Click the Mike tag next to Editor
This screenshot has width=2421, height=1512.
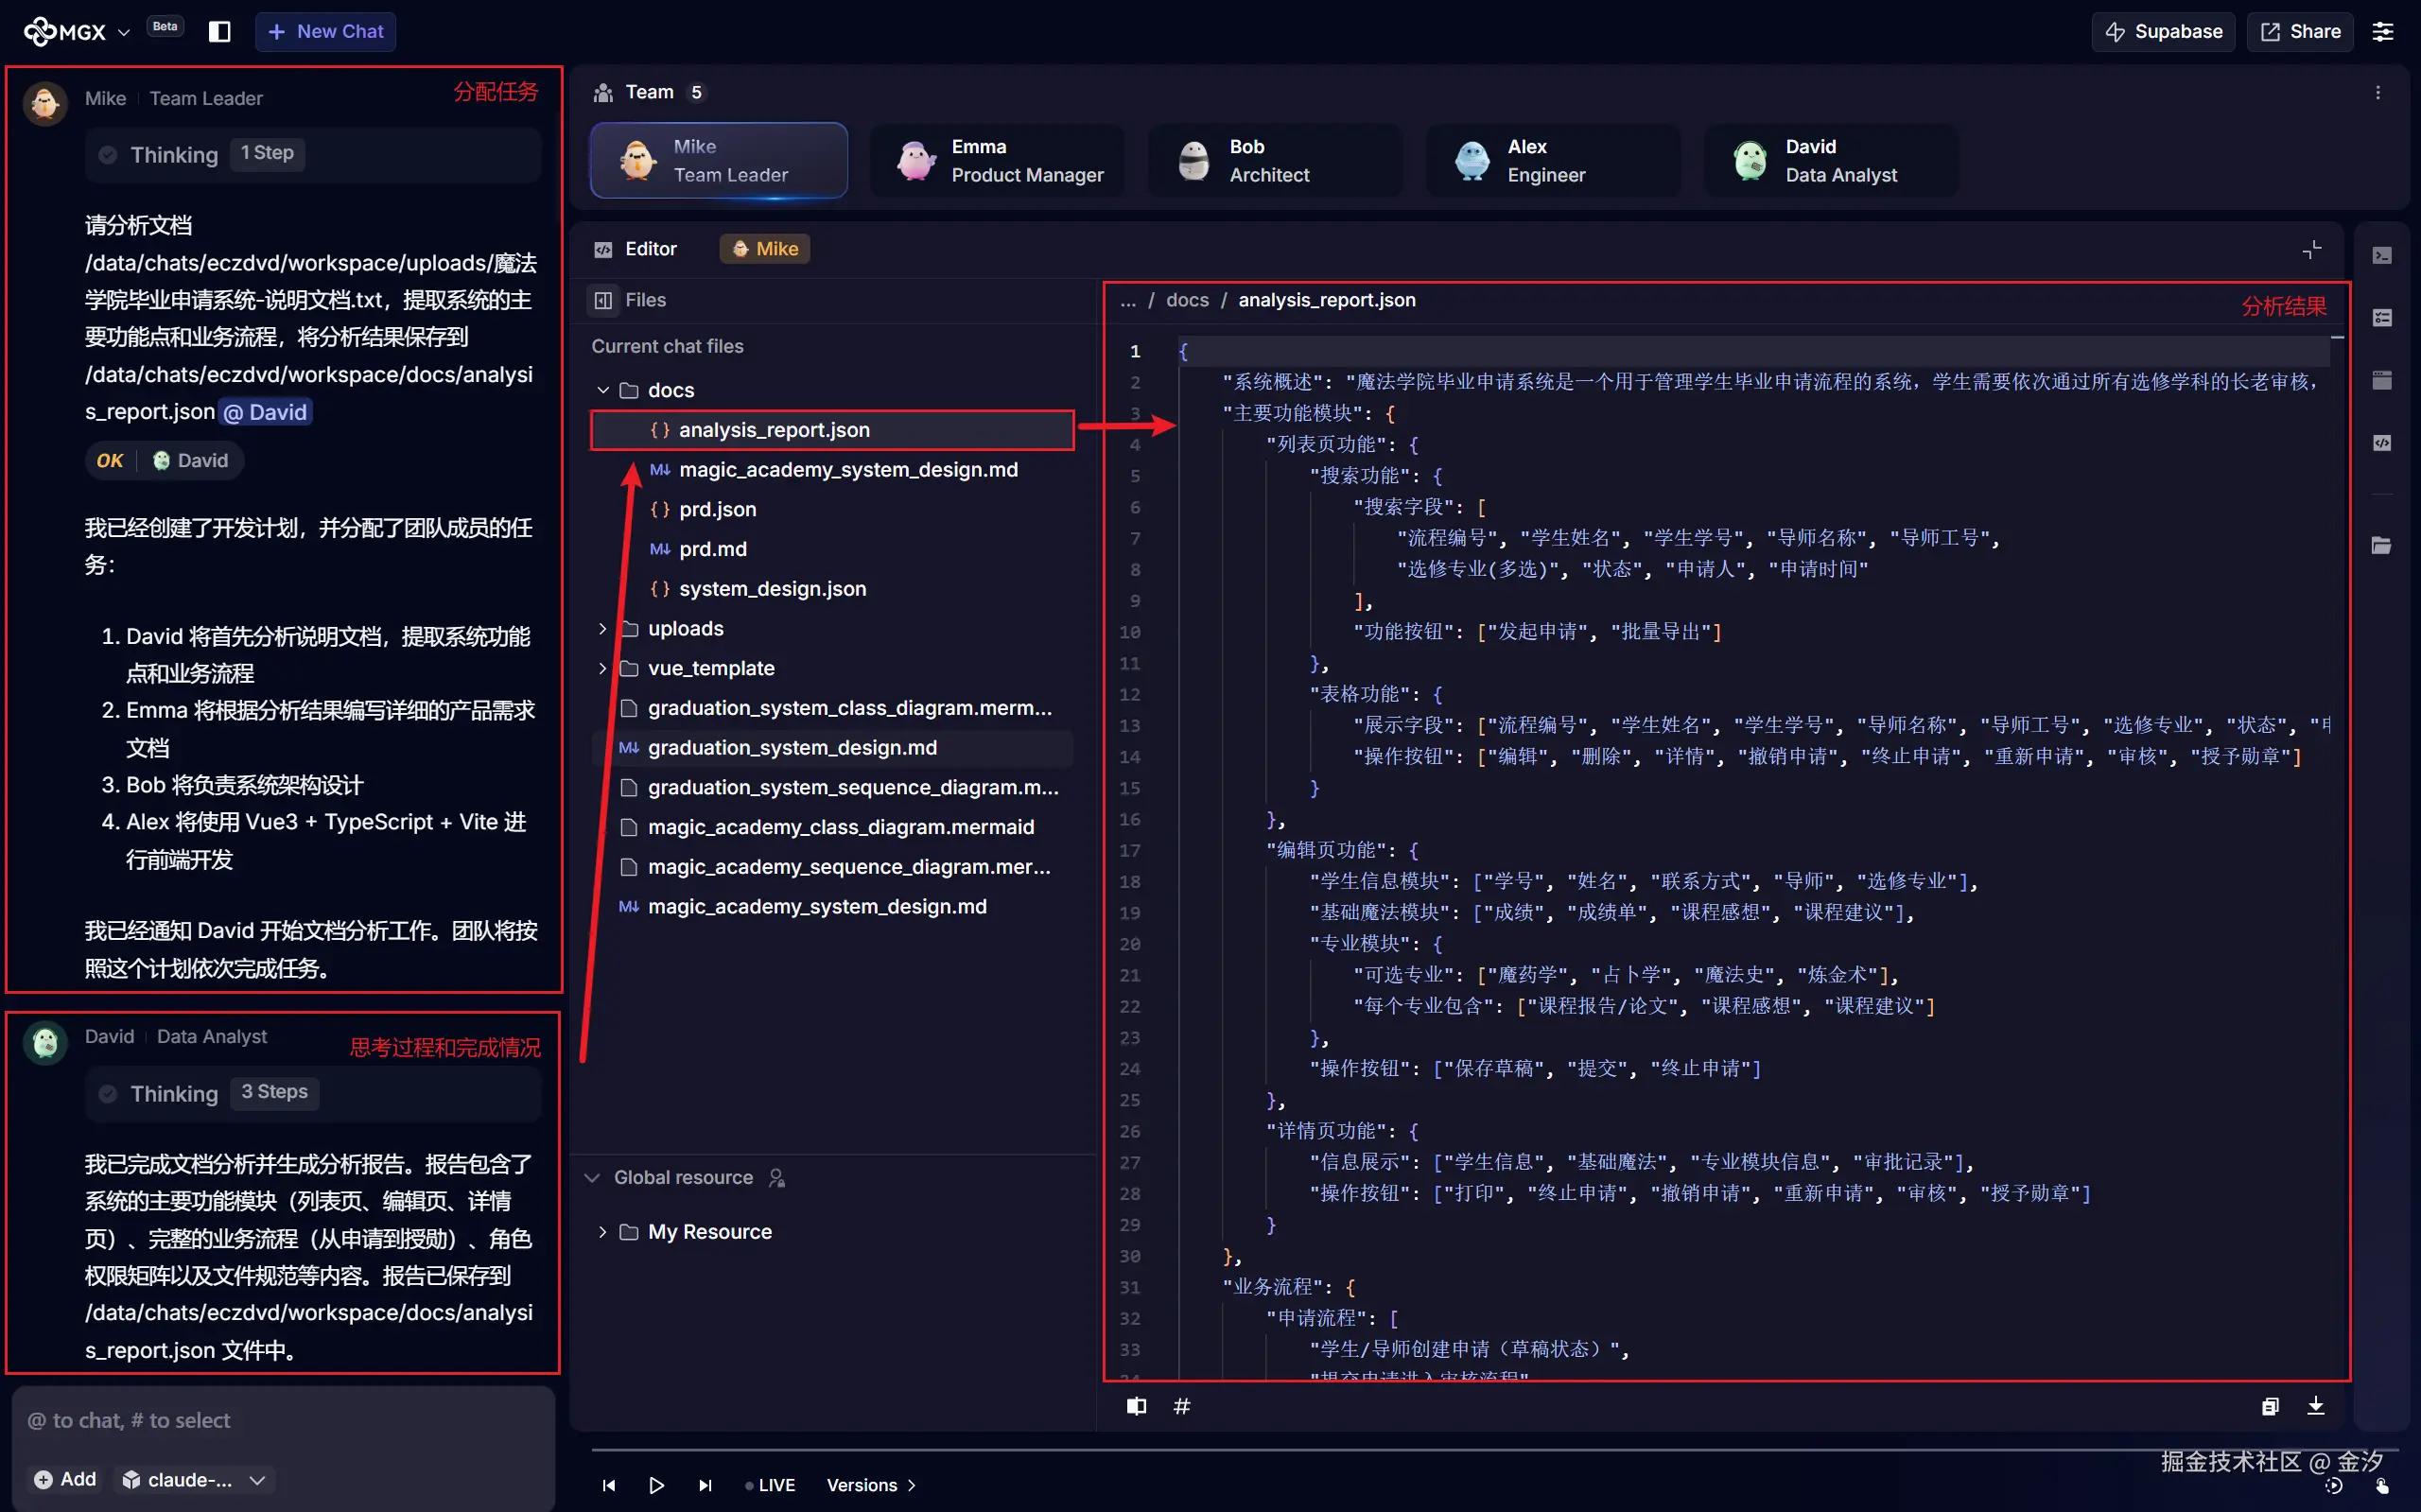pos(764,249)
